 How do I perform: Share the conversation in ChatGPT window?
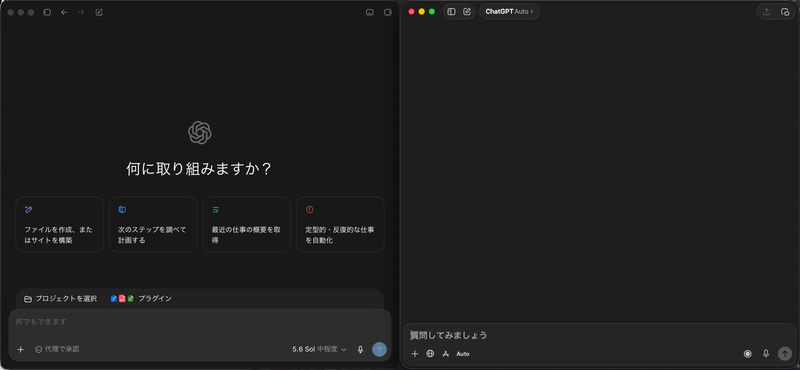pos(766,12)
